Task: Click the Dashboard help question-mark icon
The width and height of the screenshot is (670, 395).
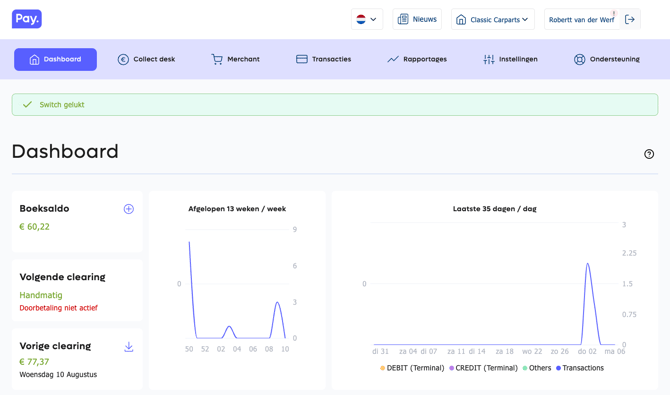Action: click(x=649, y=154)
